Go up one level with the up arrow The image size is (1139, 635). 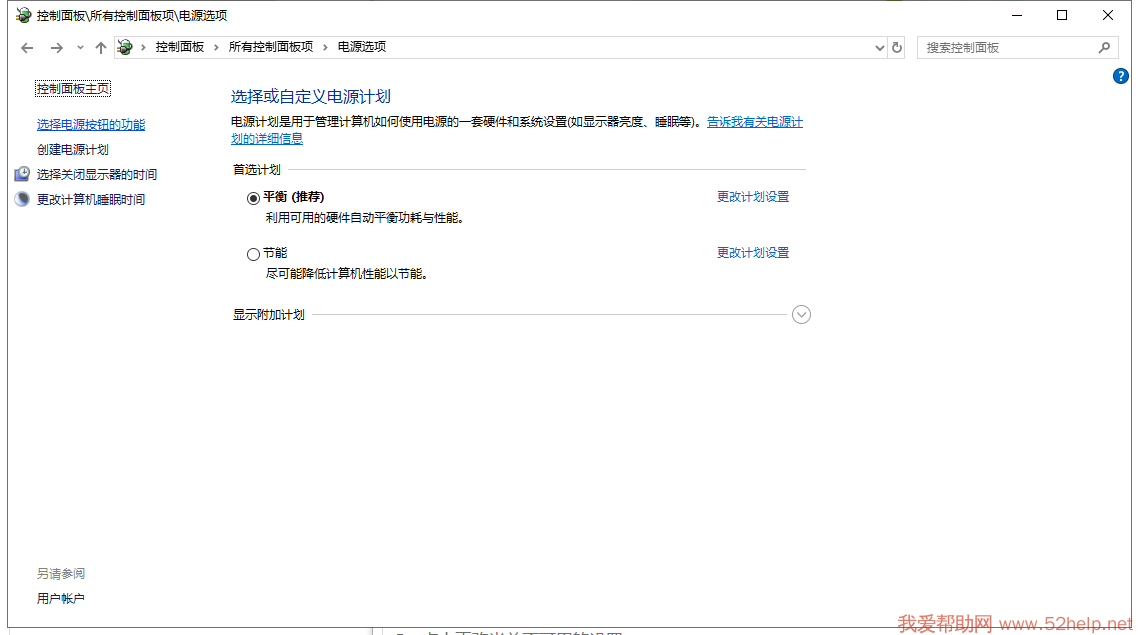tap(100, 48)
